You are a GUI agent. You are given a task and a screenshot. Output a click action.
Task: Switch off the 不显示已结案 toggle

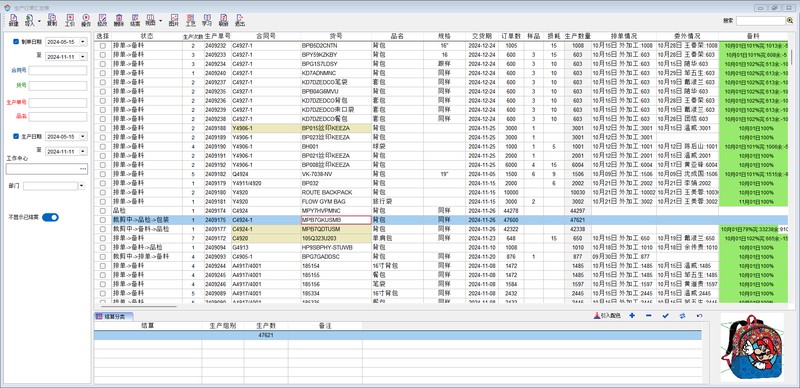click(51, 217)
